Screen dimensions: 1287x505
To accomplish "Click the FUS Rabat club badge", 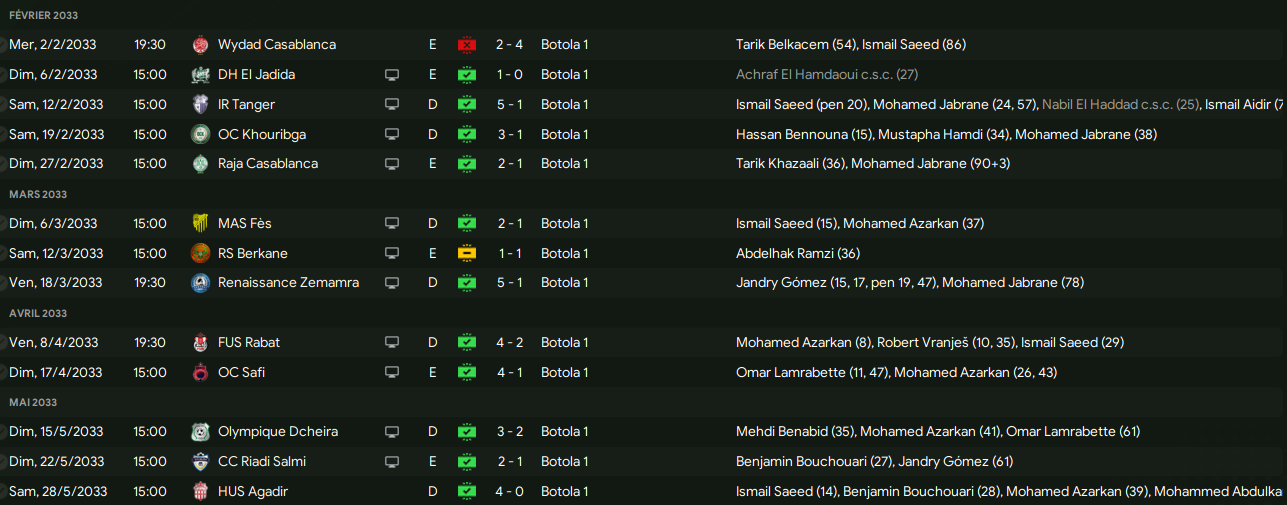I will pos(200,342).
